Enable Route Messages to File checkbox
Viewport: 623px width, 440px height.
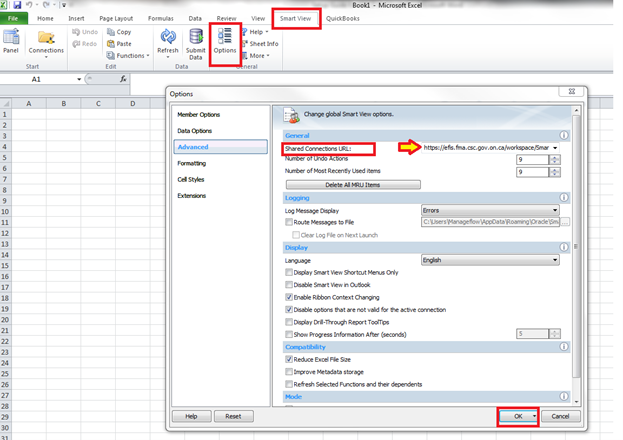[290, 222]
